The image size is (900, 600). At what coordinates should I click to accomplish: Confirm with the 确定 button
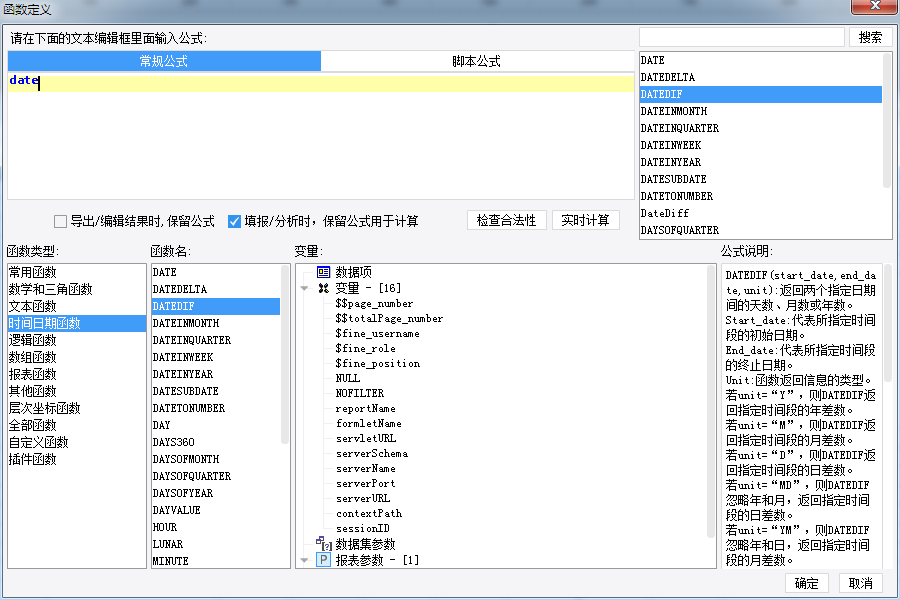[x=806, y=583]
